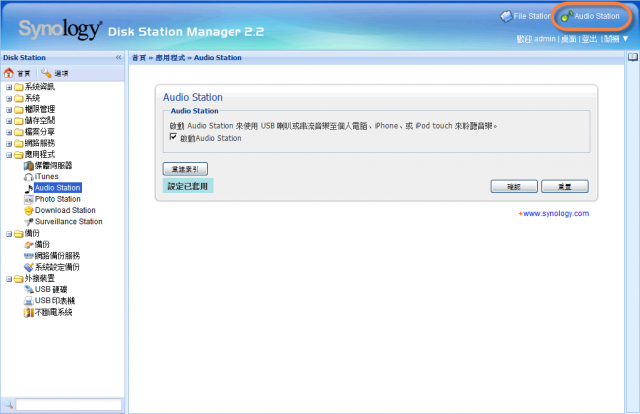
Task: Click the Audio Station breadcrumb text
Action: [218, 58]
